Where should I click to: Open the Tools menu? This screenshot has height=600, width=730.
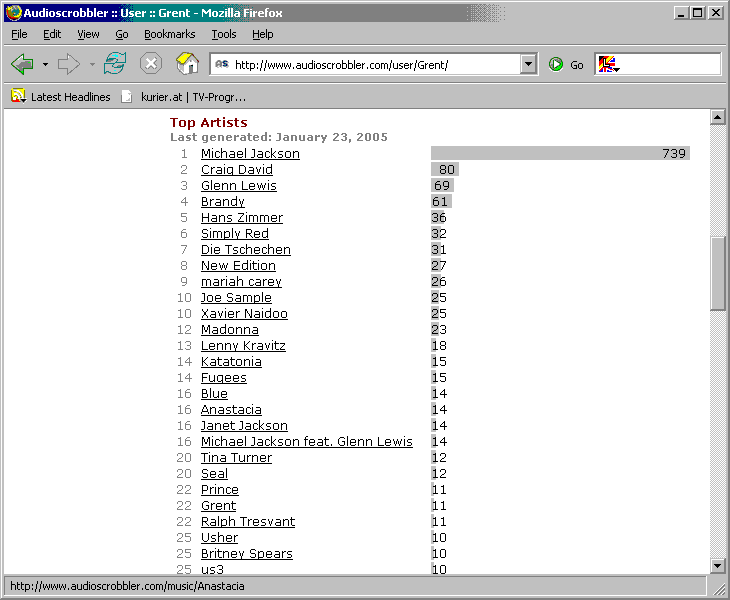(x=224, y=34)
